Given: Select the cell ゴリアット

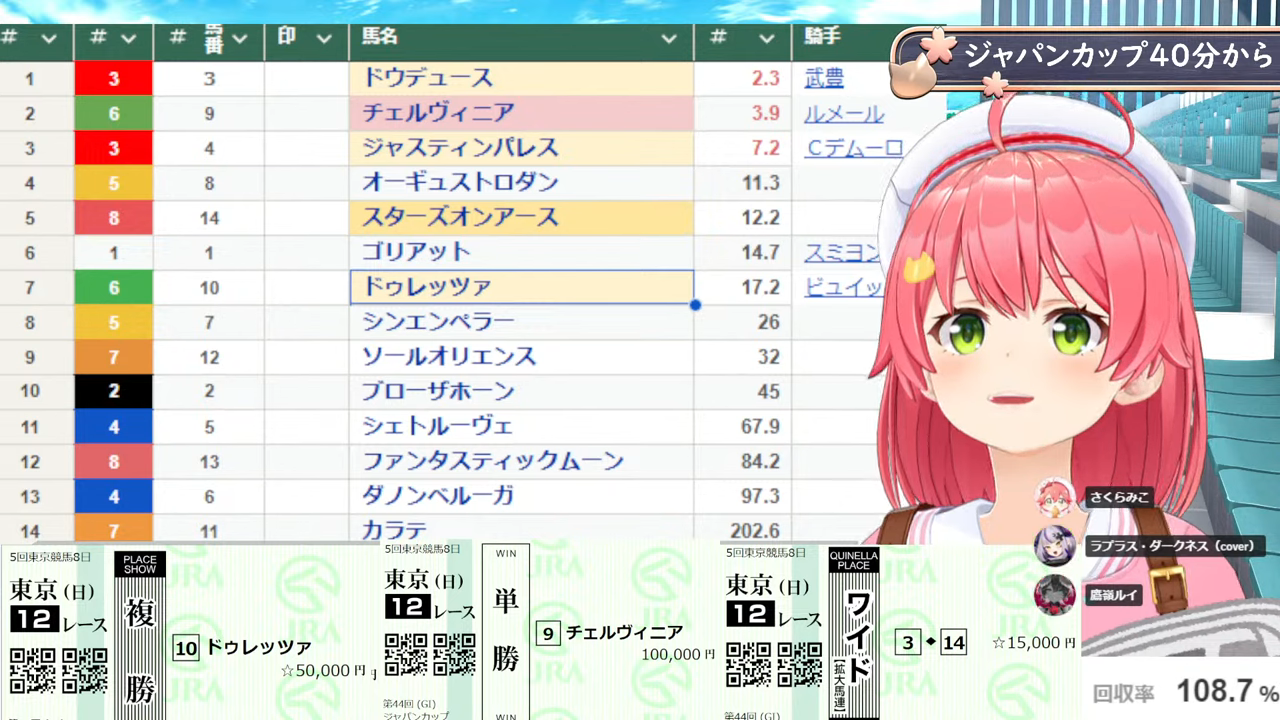Looking at the screenshot, I should [x=521, y=253].
